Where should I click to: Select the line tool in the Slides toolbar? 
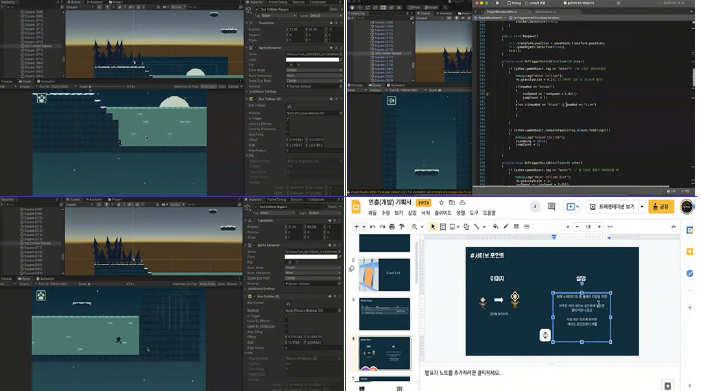pyautogui.click(x=477, y=227)
